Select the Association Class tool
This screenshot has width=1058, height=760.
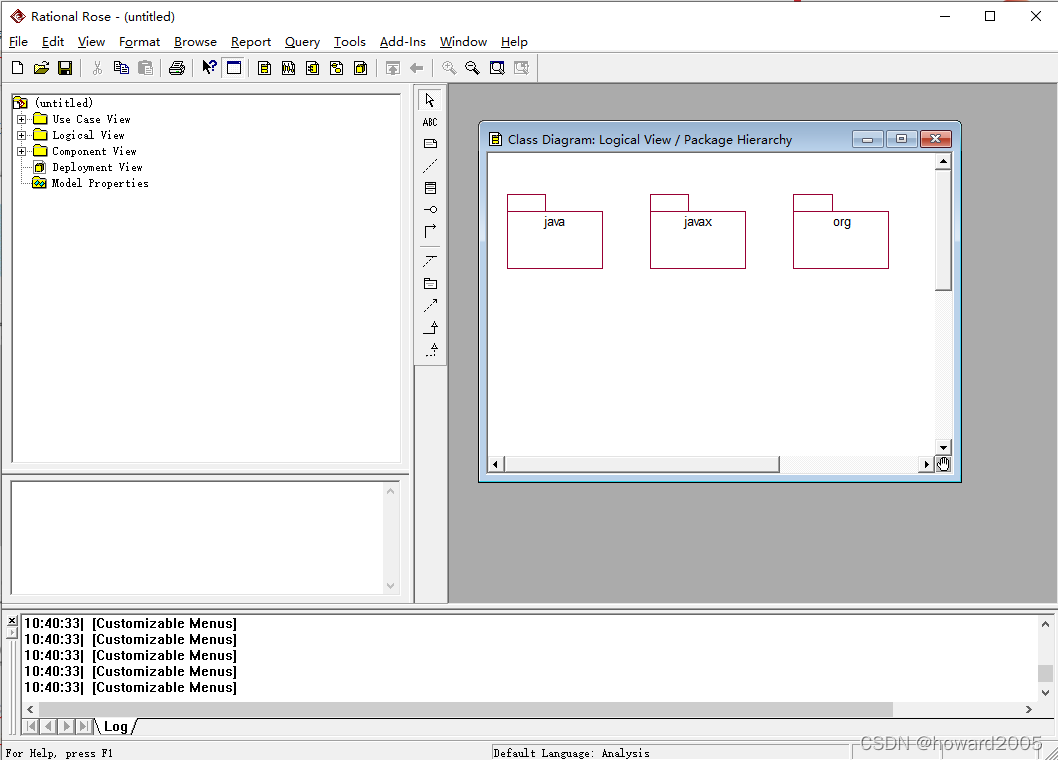pos(430,261)
